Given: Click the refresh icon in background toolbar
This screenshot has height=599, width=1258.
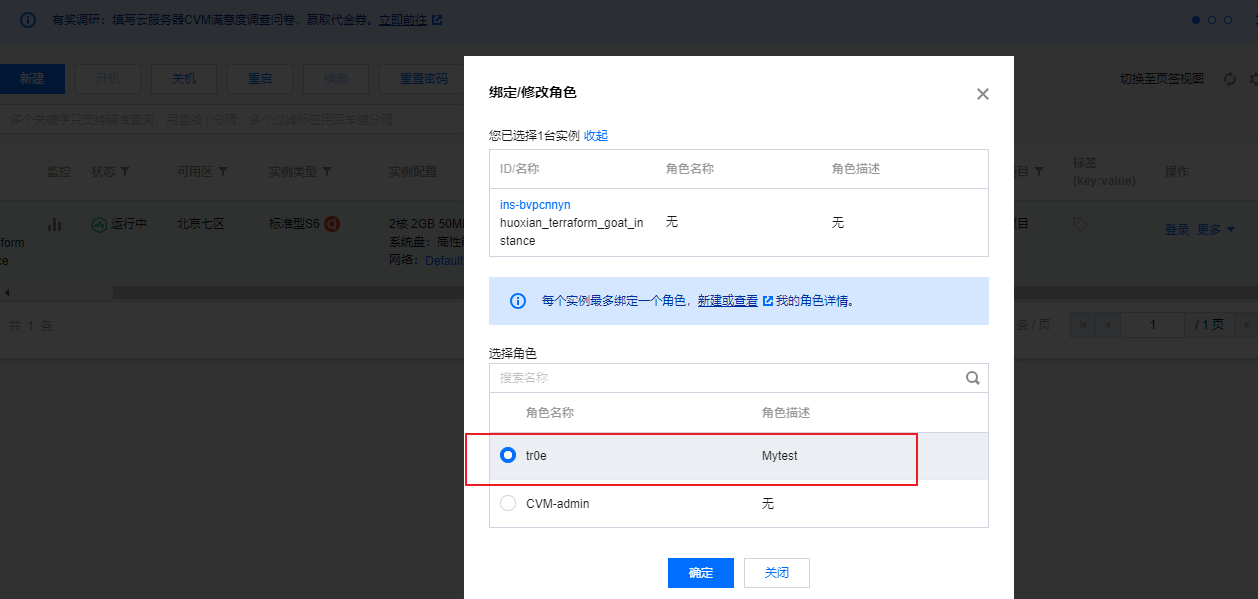Looking at the screenshot, I should (x=1230, y=79).
